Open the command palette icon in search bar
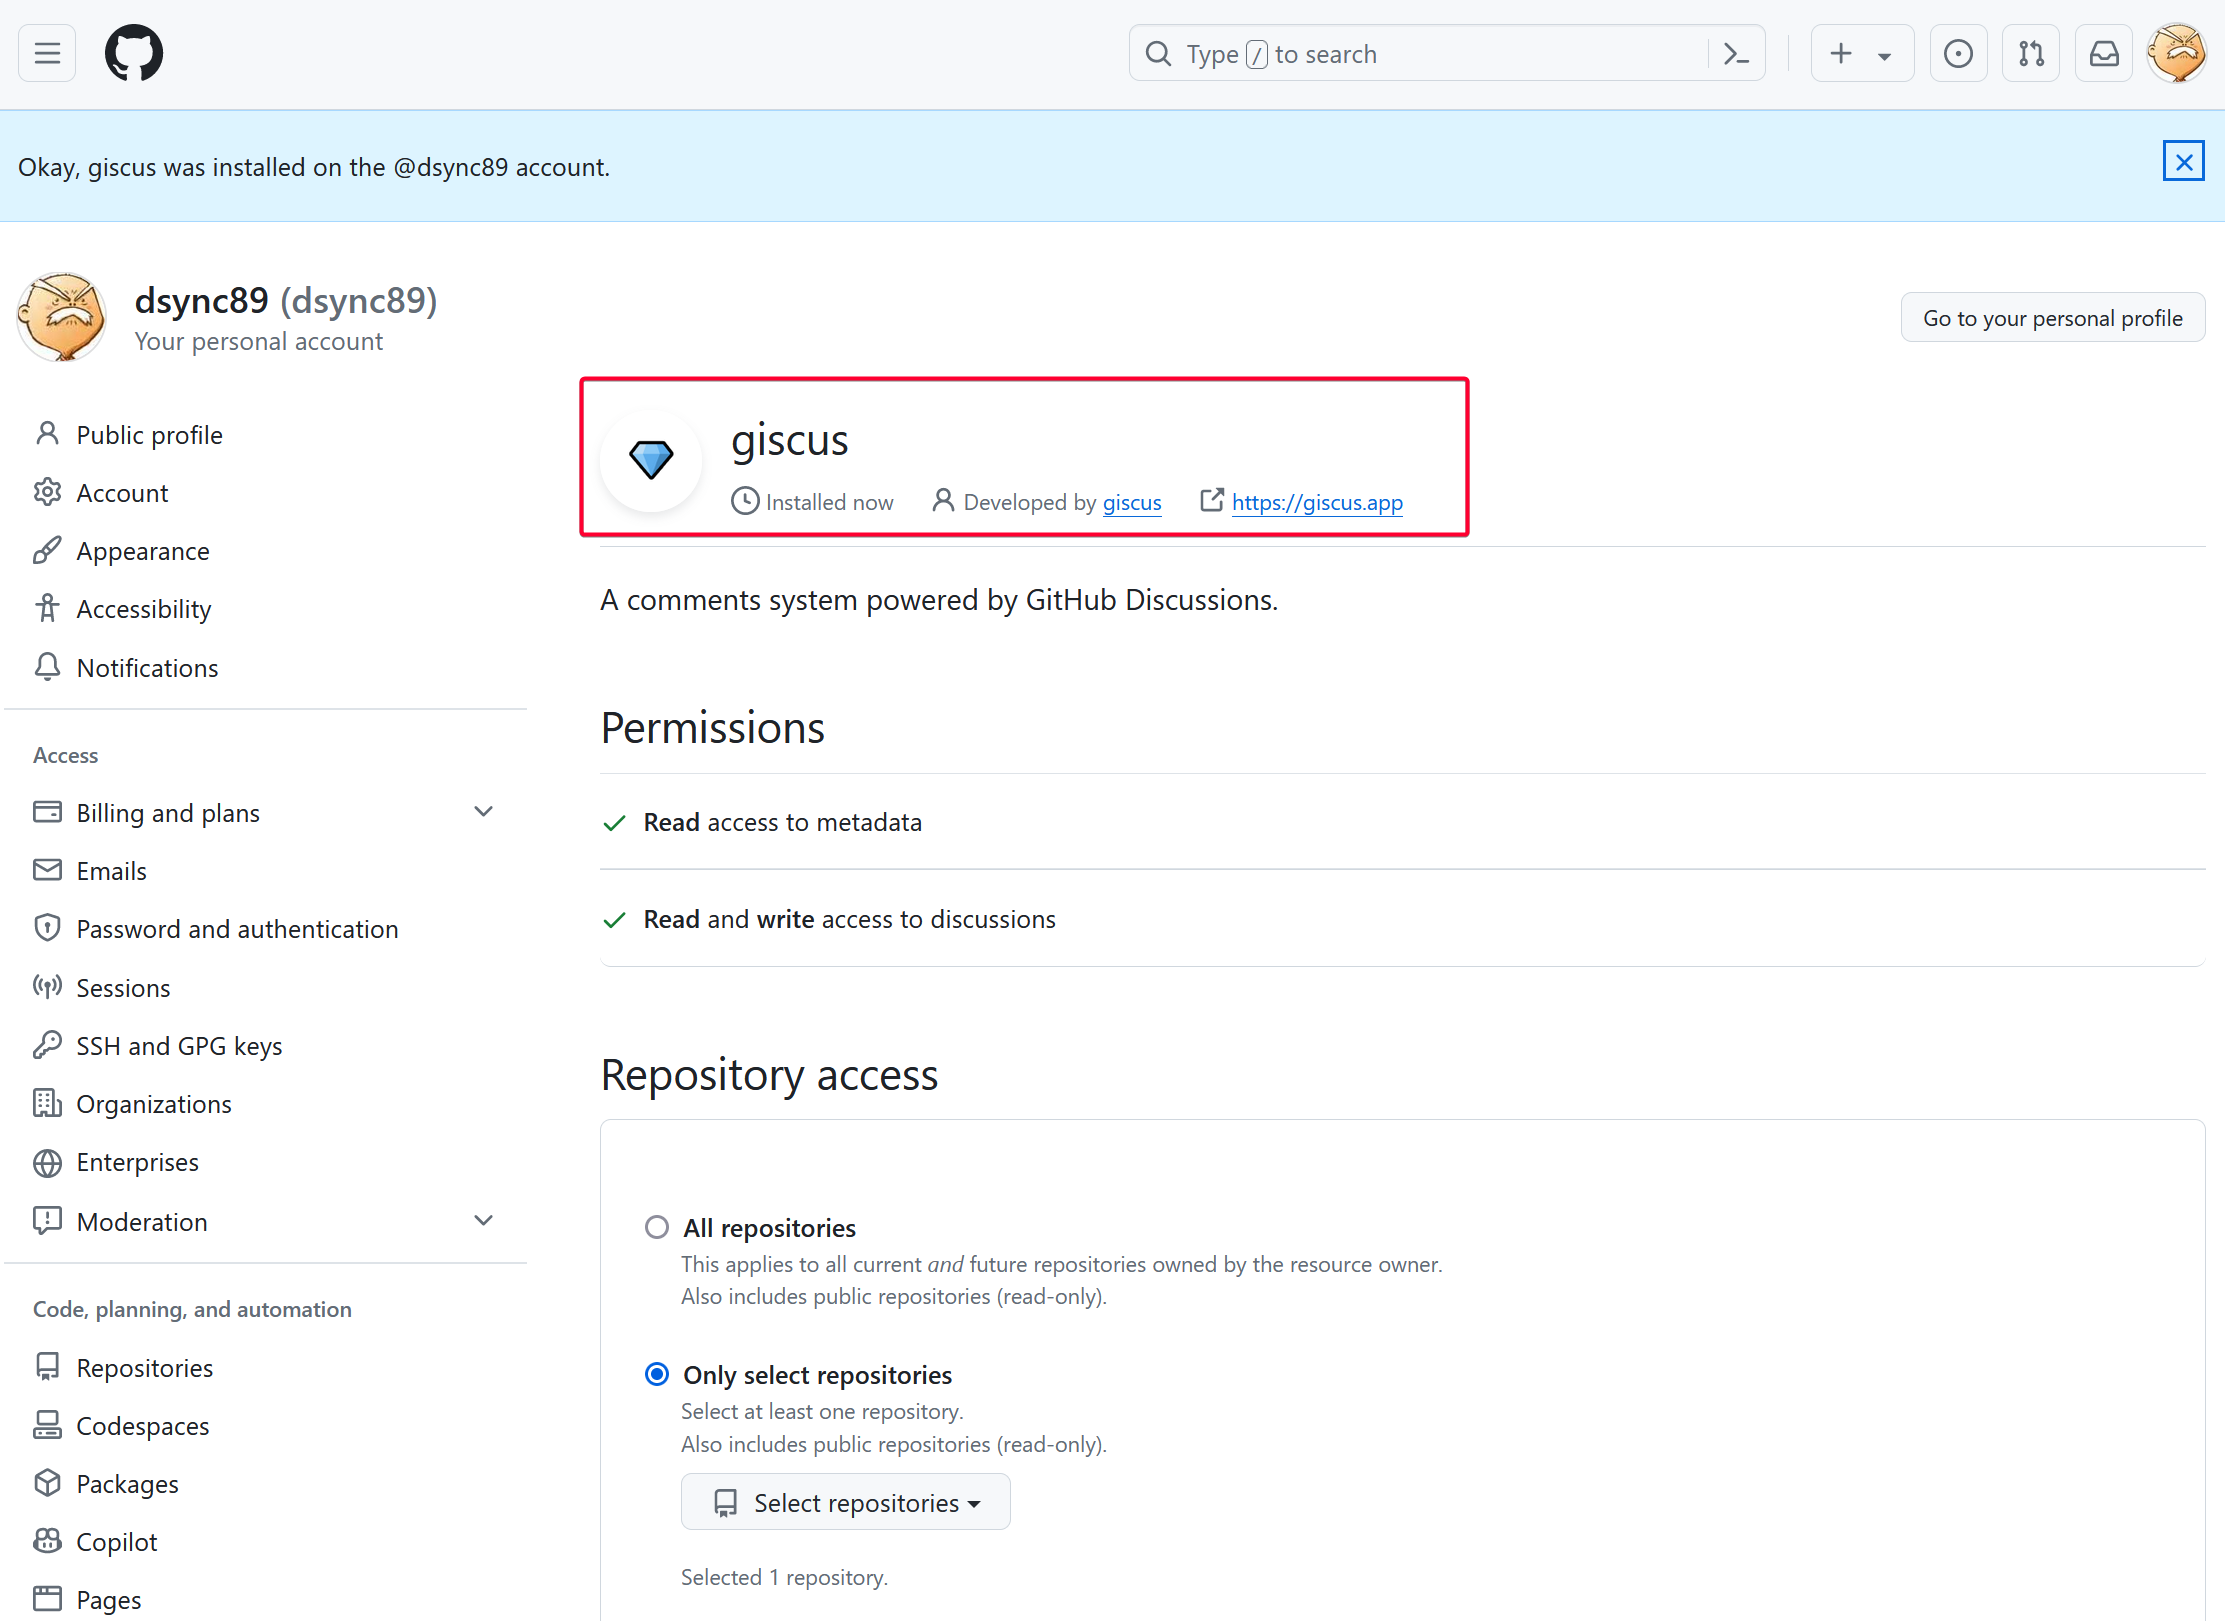This screenshot has width=2225, height=1621. 1736,54
